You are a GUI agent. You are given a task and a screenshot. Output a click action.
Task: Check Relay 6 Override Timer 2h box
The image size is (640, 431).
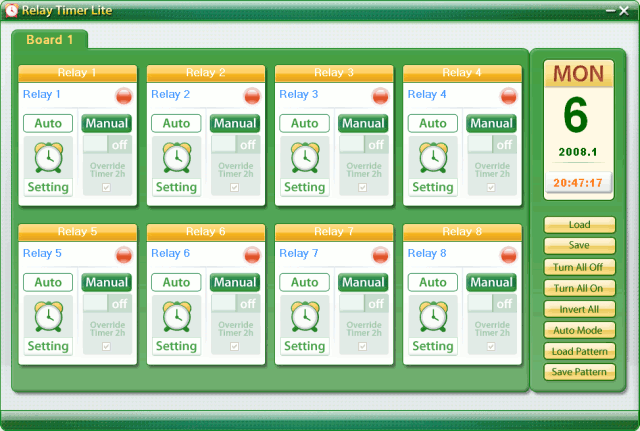tap(234, 347)
